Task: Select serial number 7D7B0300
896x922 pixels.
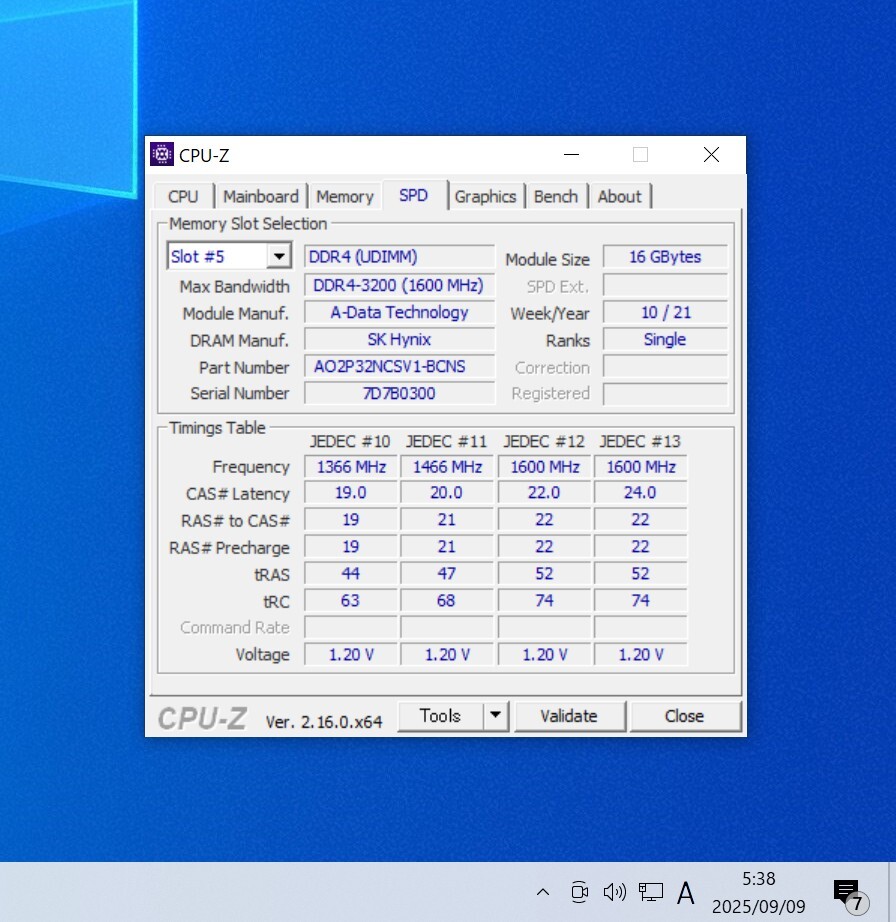Action: pos(399,393)
